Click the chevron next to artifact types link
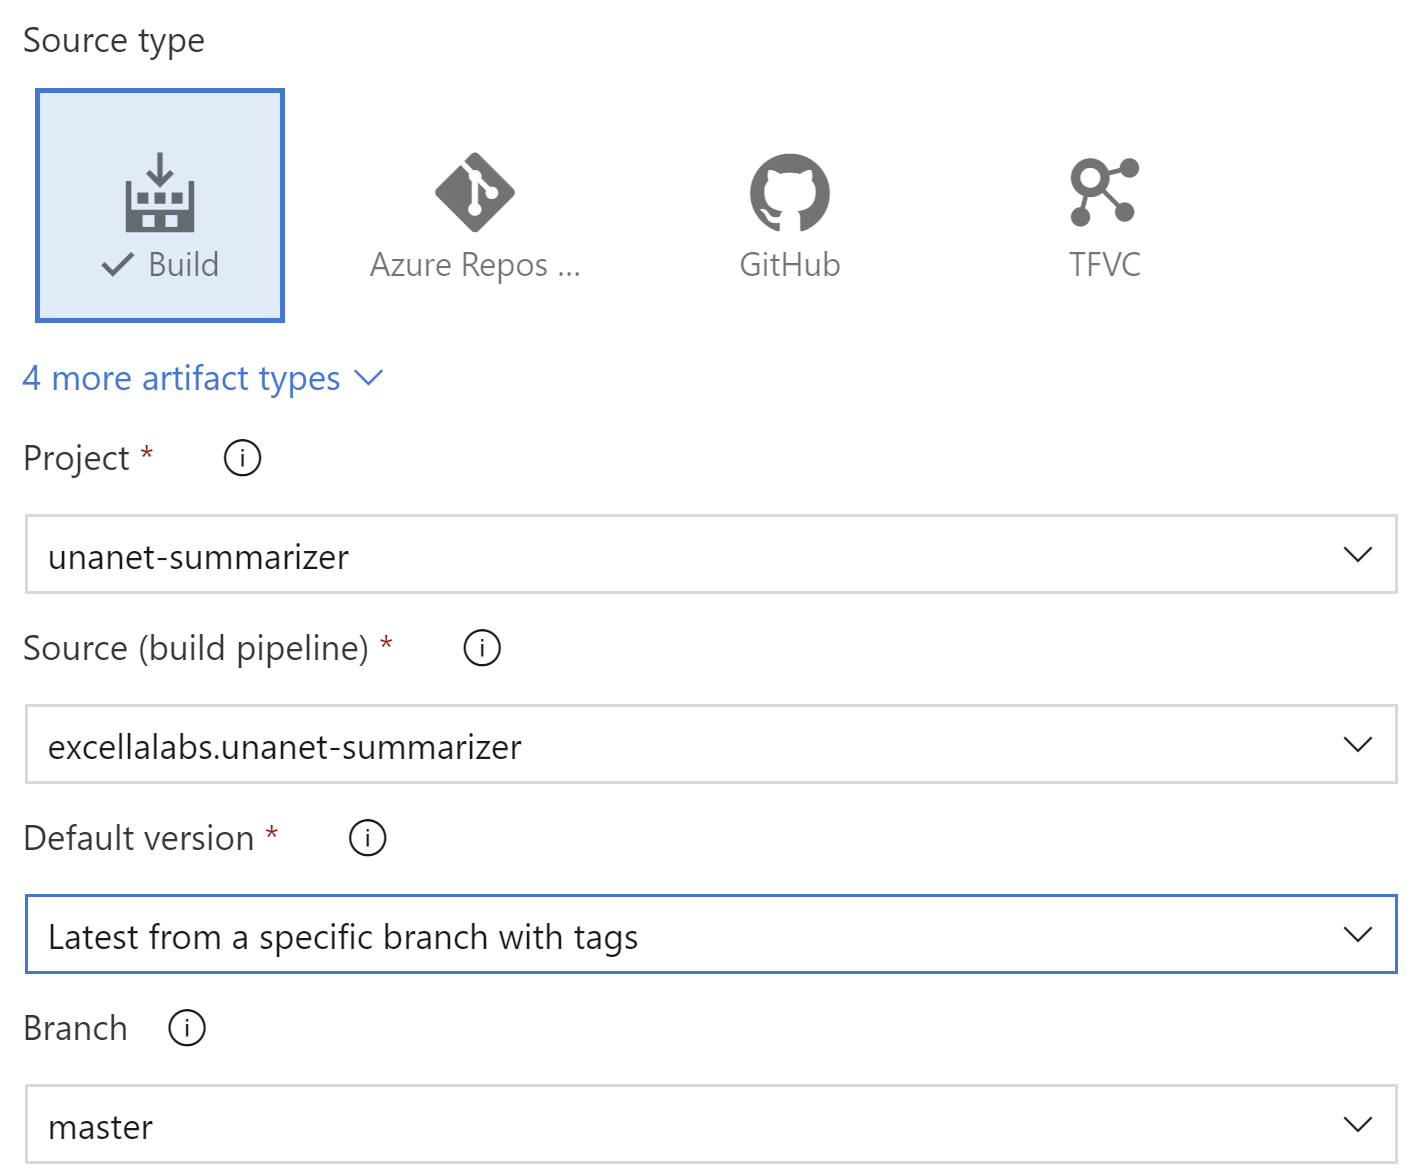This screenshot has height=1175, width=1423. [369, 378]
